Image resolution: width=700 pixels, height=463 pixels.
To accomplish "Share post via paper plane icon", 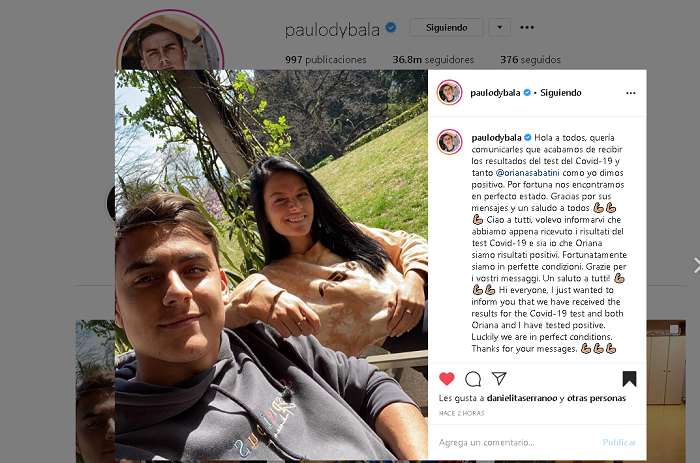I will (499, 378).
